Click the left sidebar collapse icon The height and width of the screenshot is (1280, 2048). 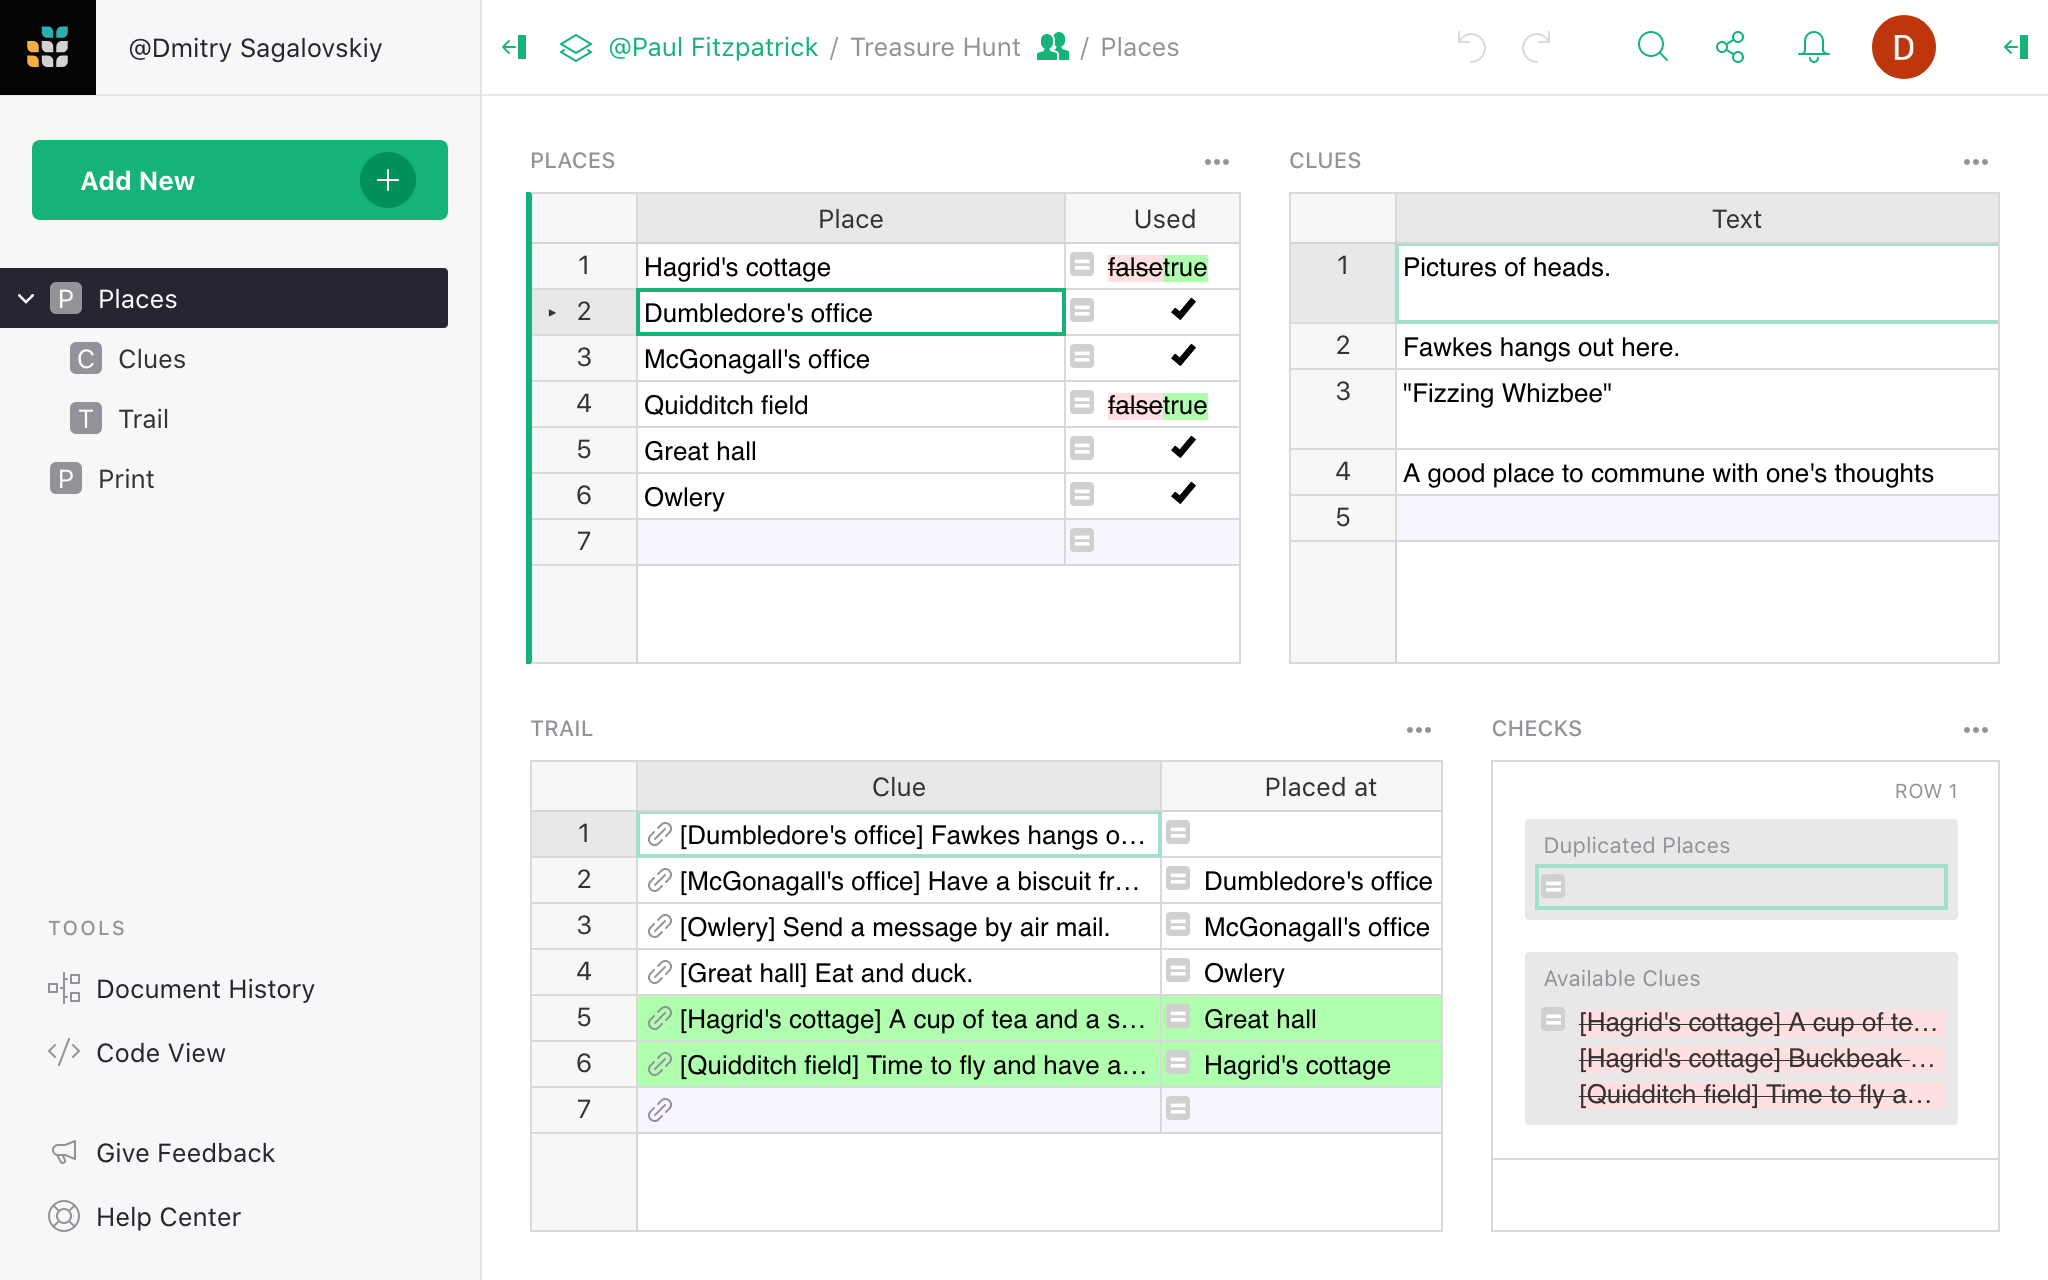tap(515, 47)
